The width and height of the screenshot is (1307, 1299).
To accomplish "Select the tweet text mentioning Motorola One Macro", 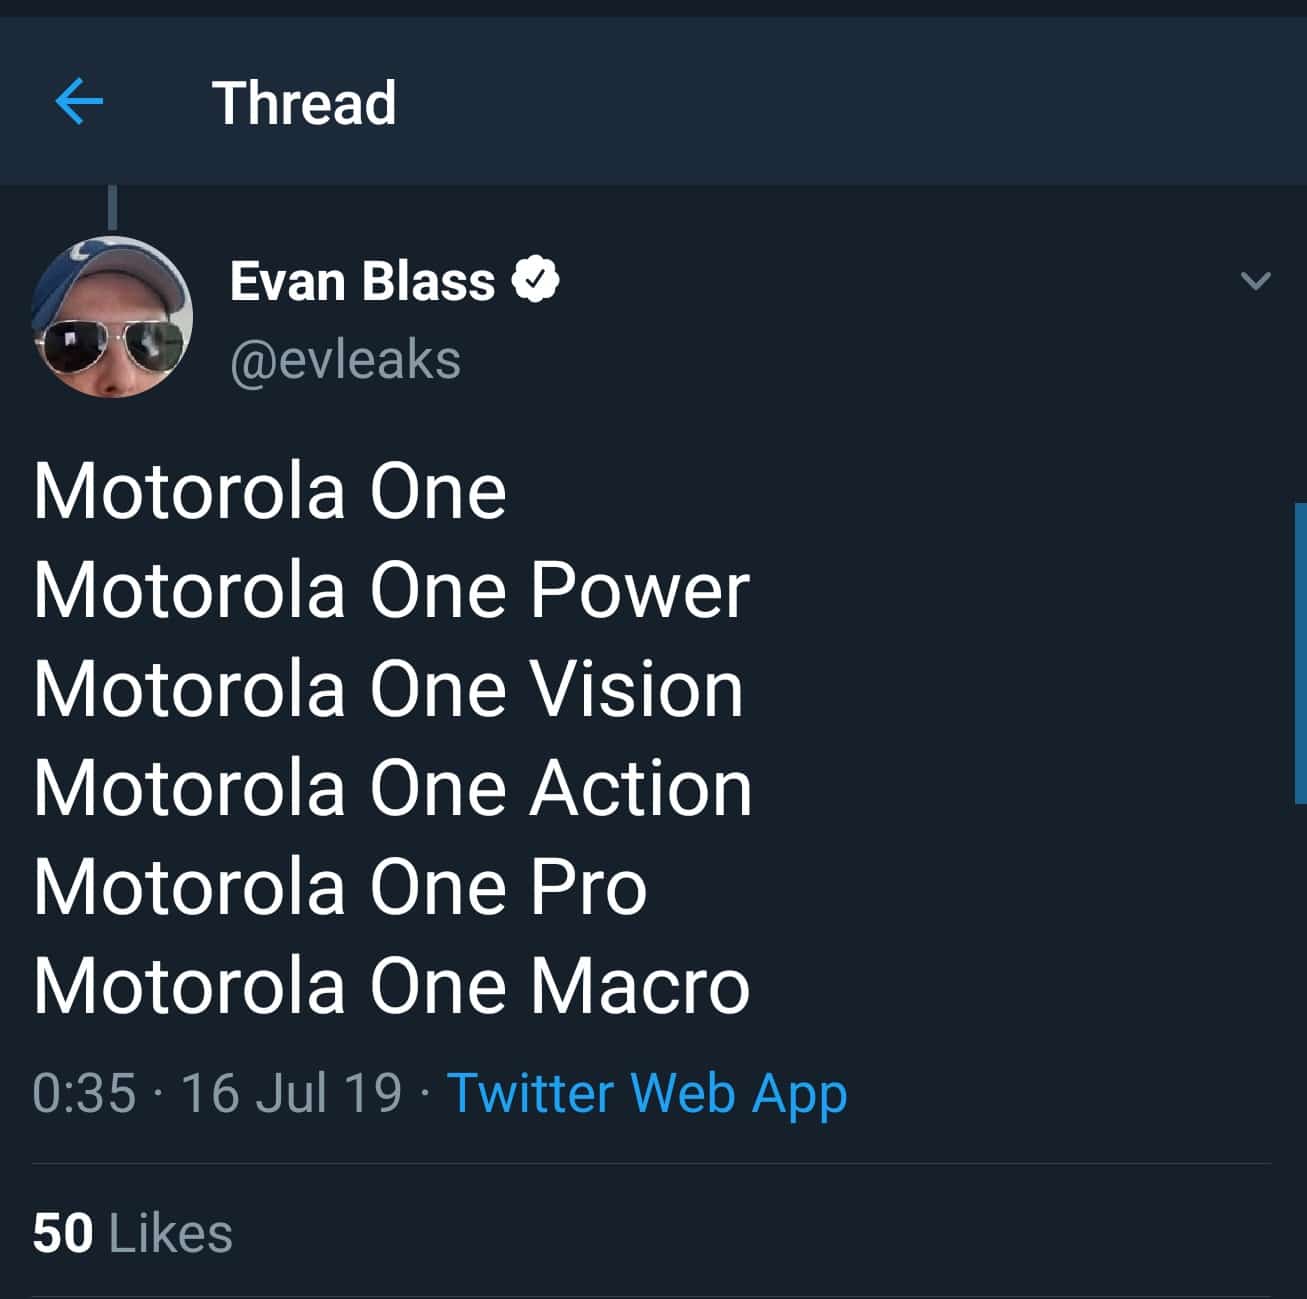I will [x=390, y=984].
